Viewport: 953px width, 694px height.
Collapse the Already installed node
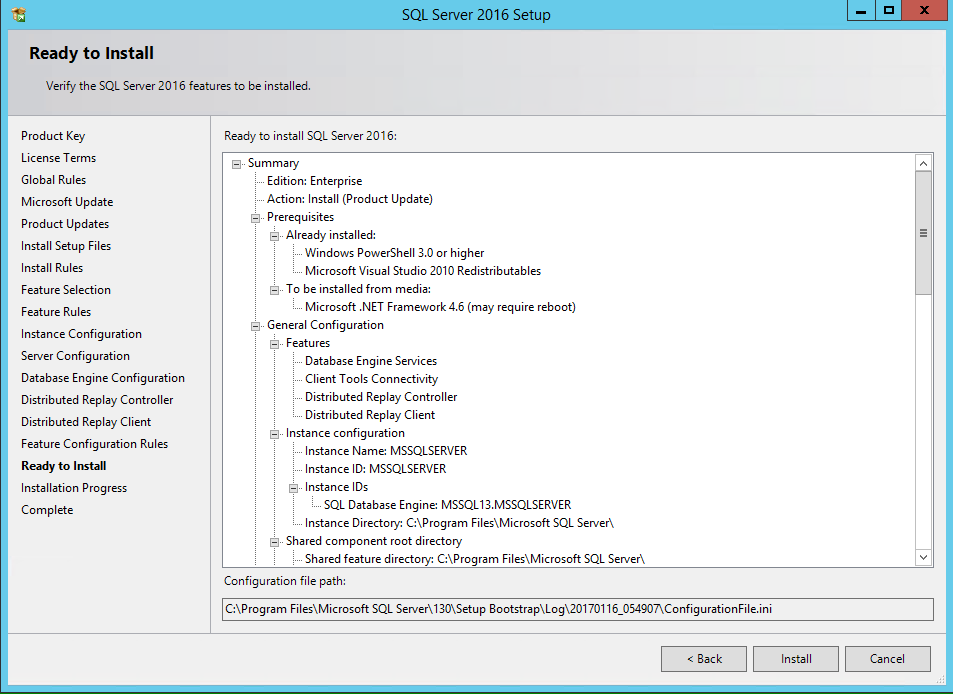pos(275,236)
